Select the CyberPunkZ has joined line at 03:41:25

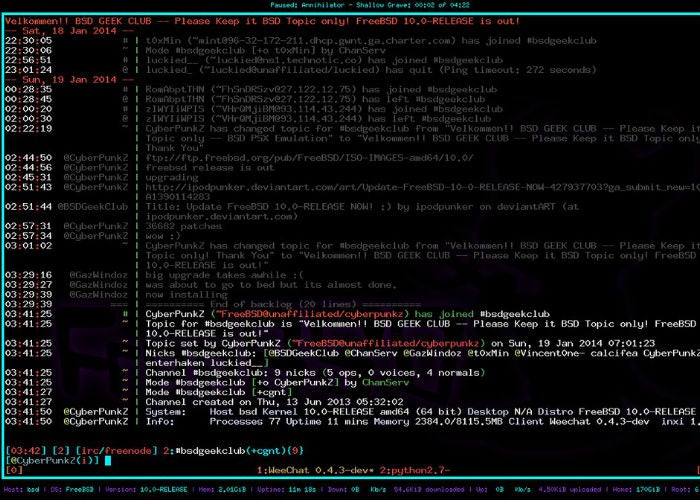[x=347, y=314]
